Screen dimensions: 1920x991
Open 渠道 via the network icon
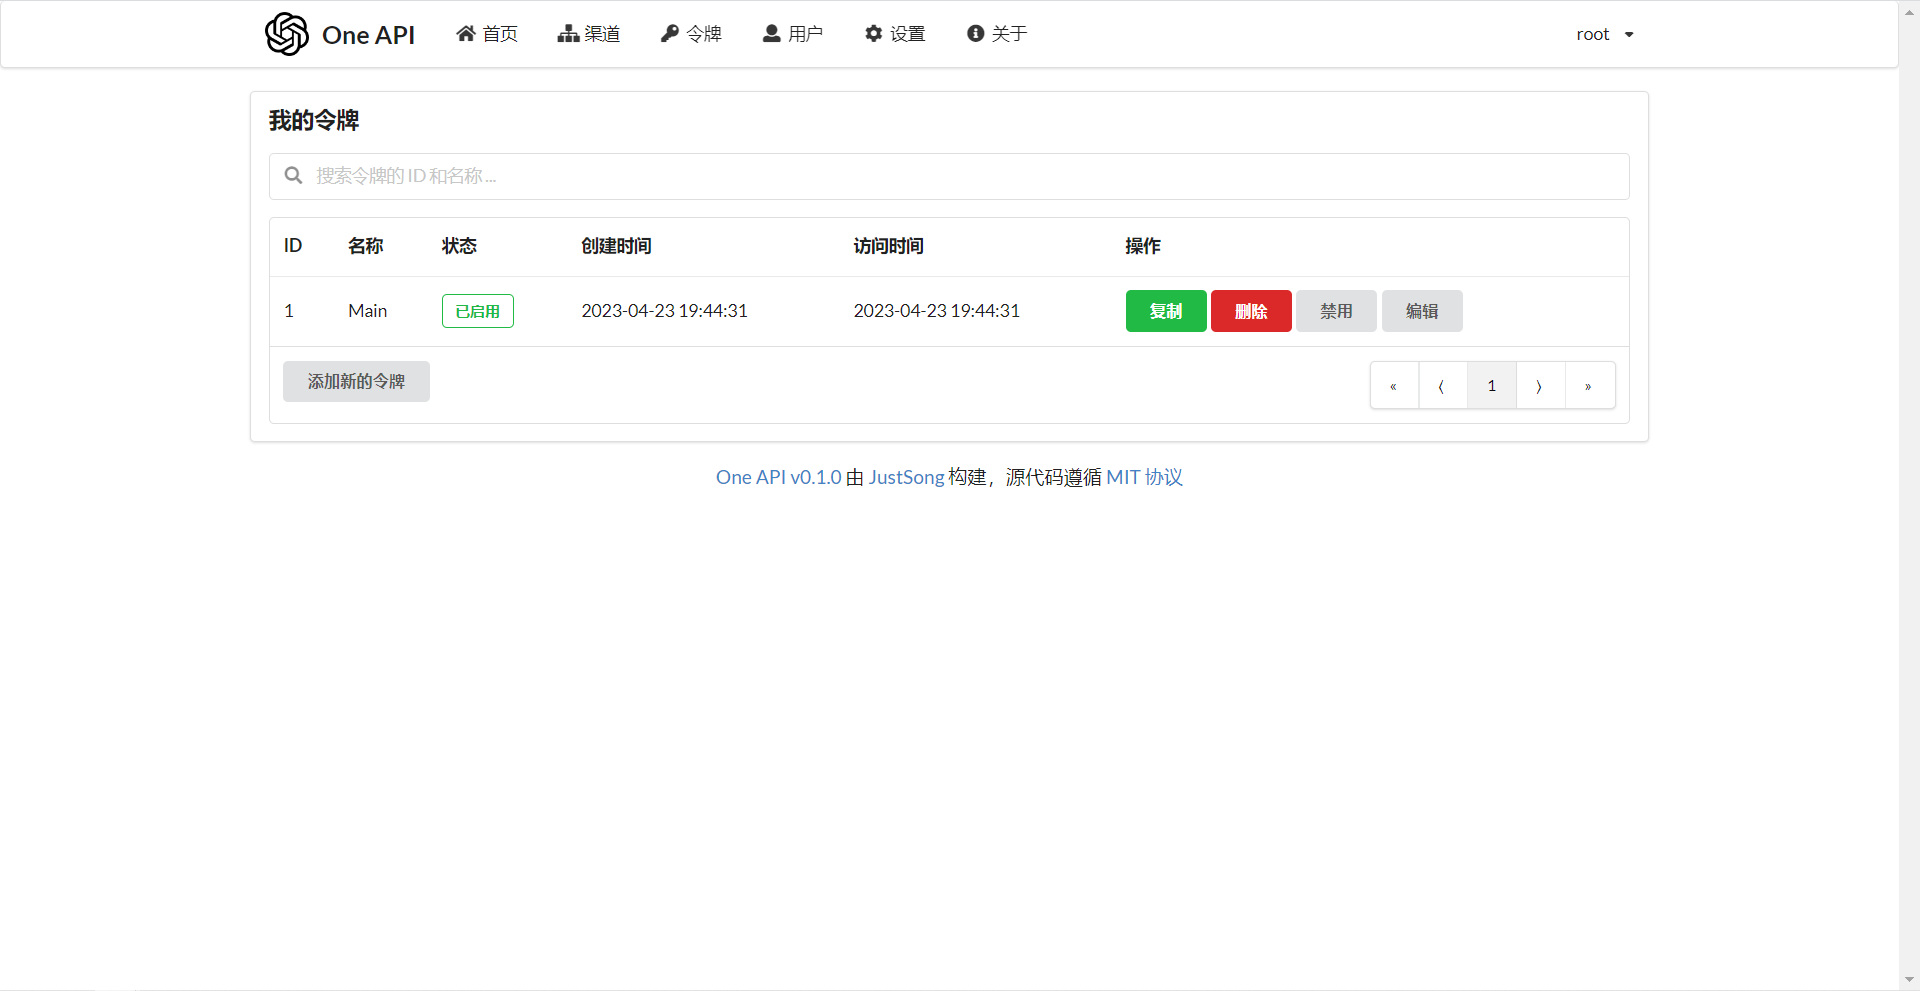[567, 33]
